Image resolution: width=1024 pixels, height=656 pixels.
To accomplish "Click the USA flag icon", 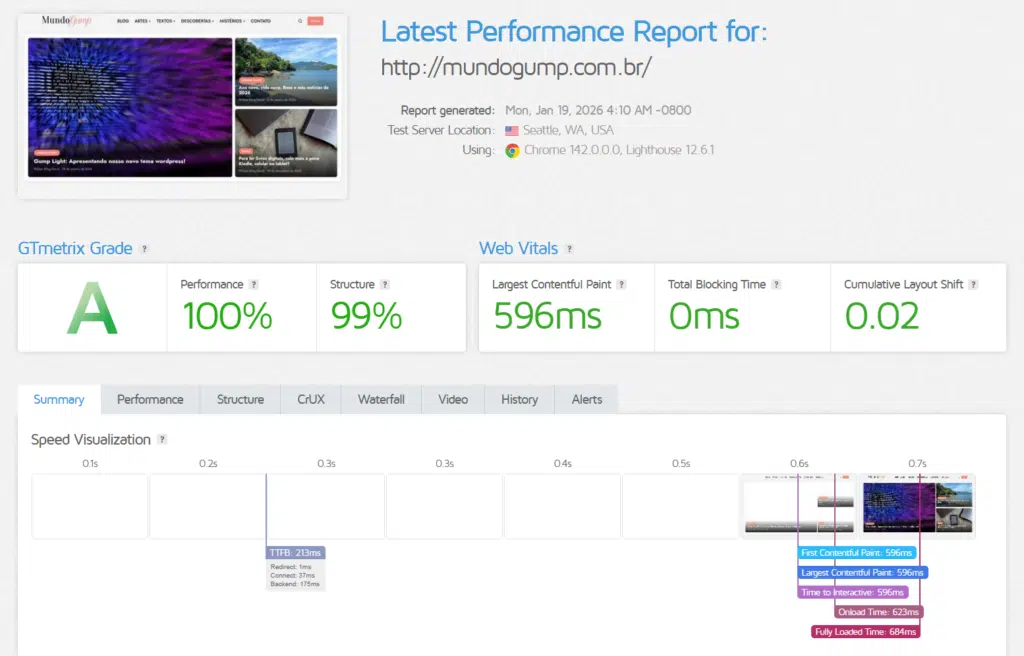I will (512, 131).
